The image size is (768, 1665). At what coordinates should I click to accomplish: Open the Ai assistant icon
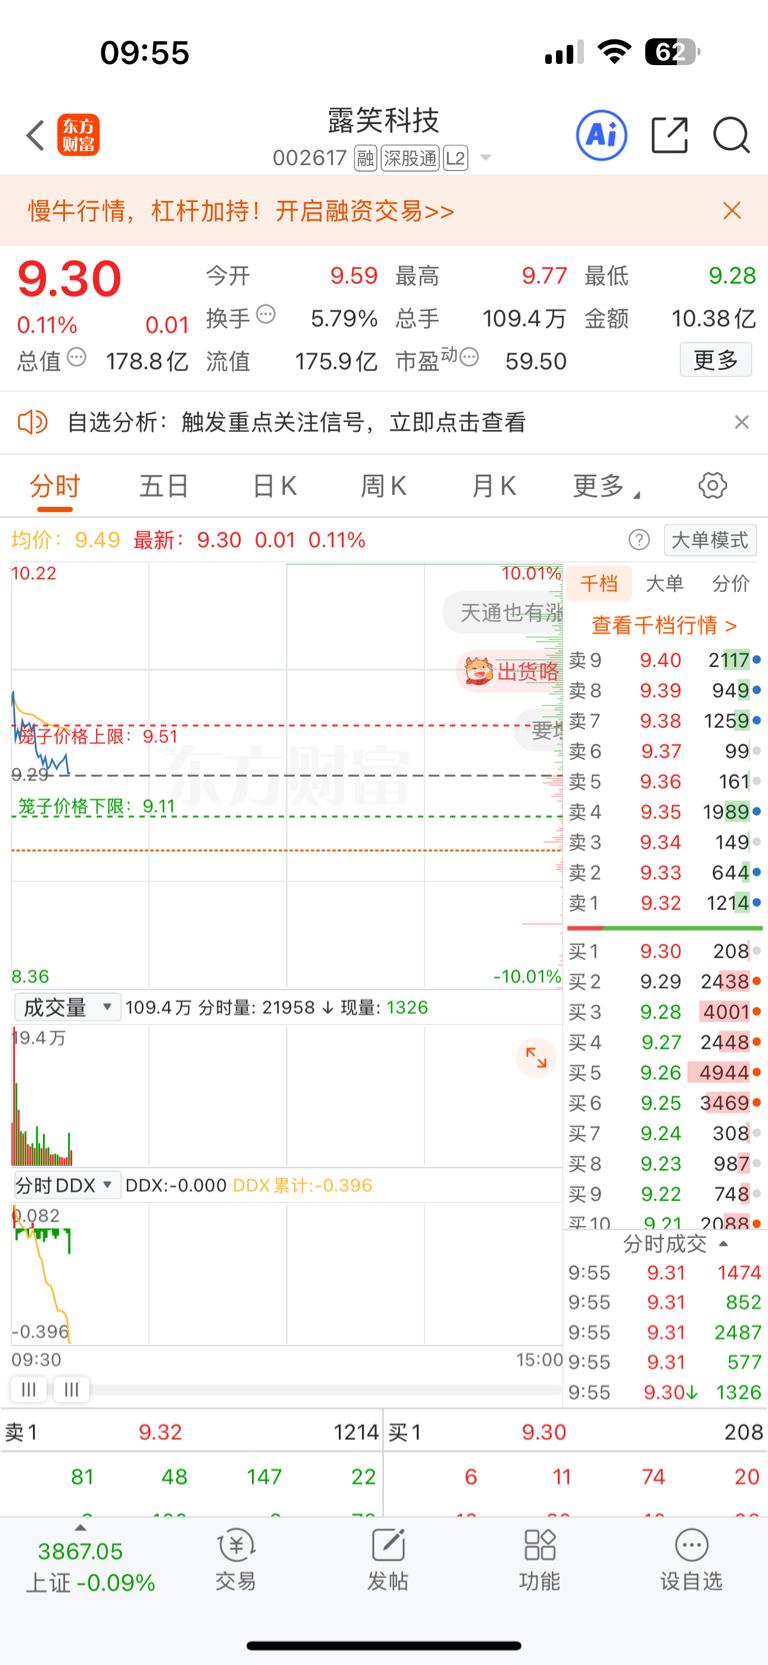tap(602, 135)
